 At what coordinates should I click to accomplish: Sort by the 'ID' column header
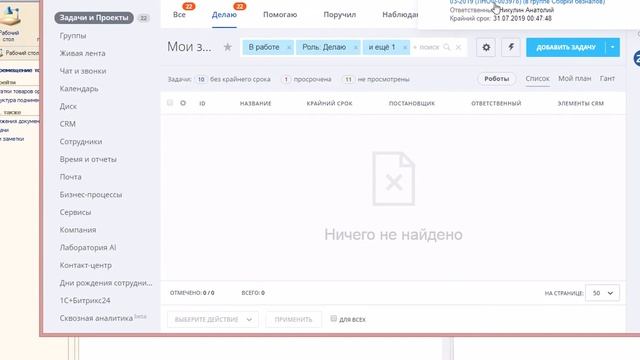tap(202, 104)
